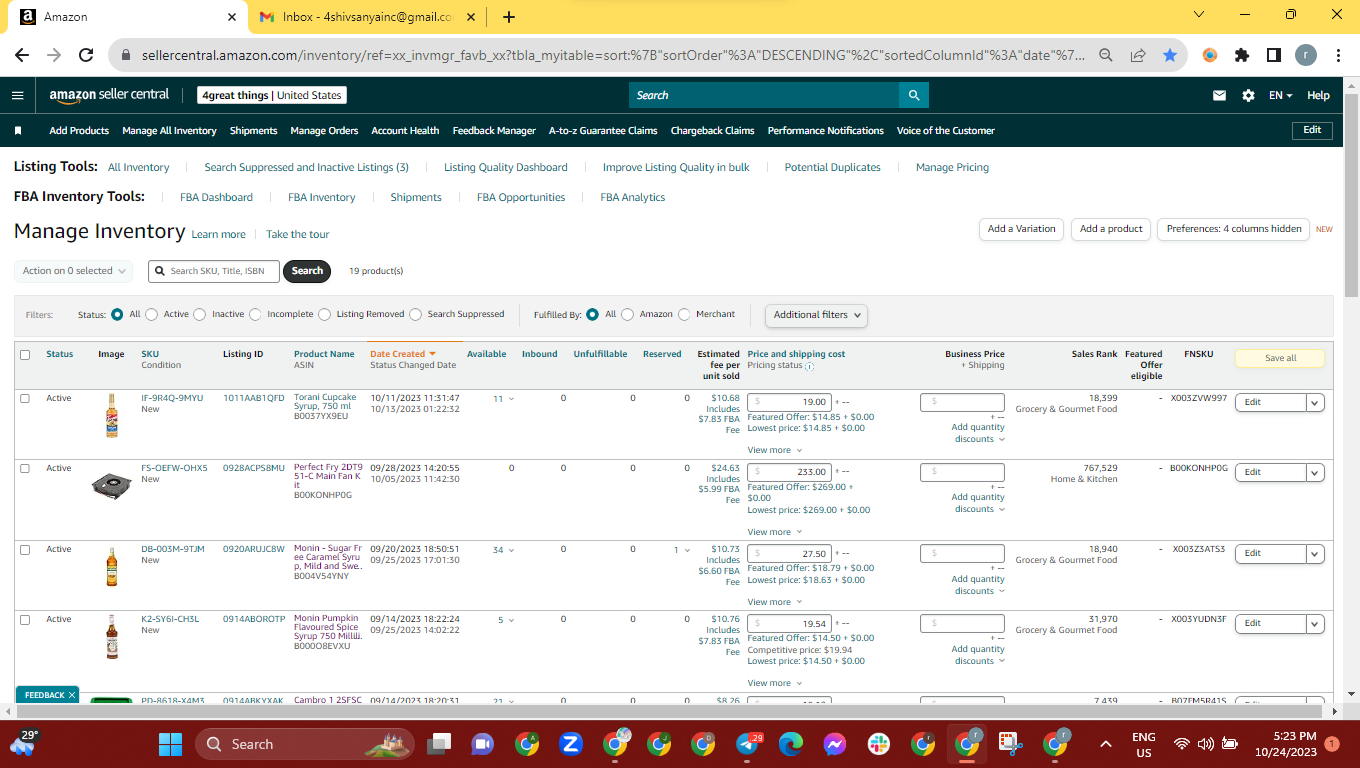Reload the page with the refresh icon
The image size is (1360, 768).
tap(86, 56)
